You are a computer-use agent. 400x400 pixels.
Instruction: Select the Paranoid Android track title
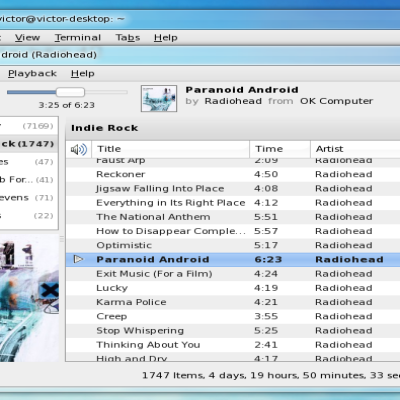click(153, 260)
